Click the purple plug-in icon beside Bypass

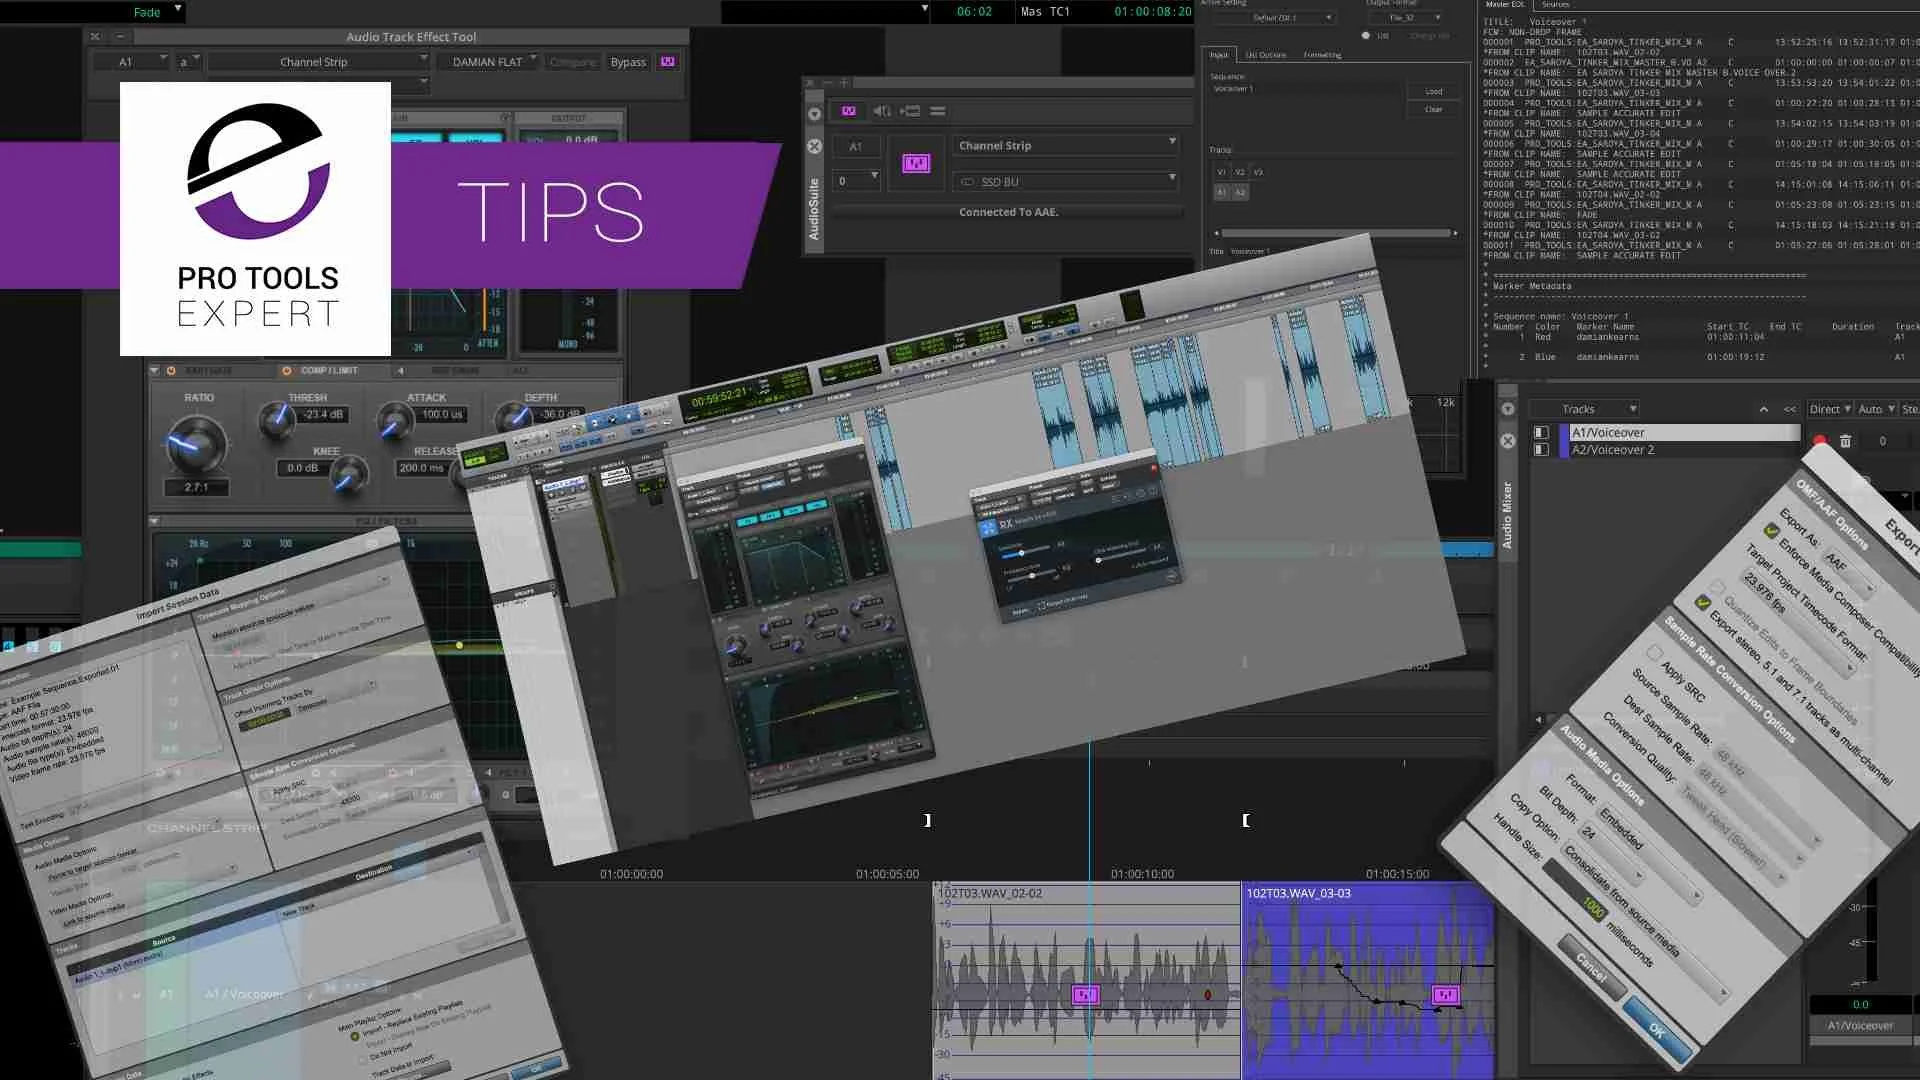(x=667, y=62)
